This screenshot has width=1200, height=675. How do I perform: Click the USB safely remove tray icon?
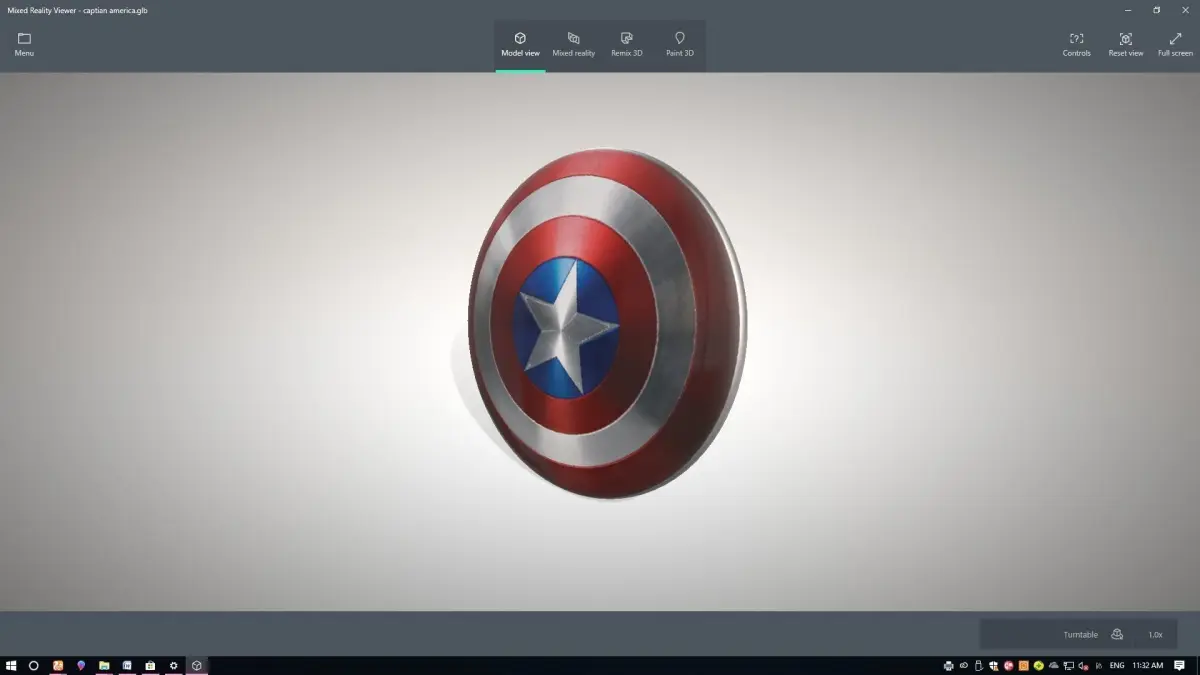(x=979, y=666)
